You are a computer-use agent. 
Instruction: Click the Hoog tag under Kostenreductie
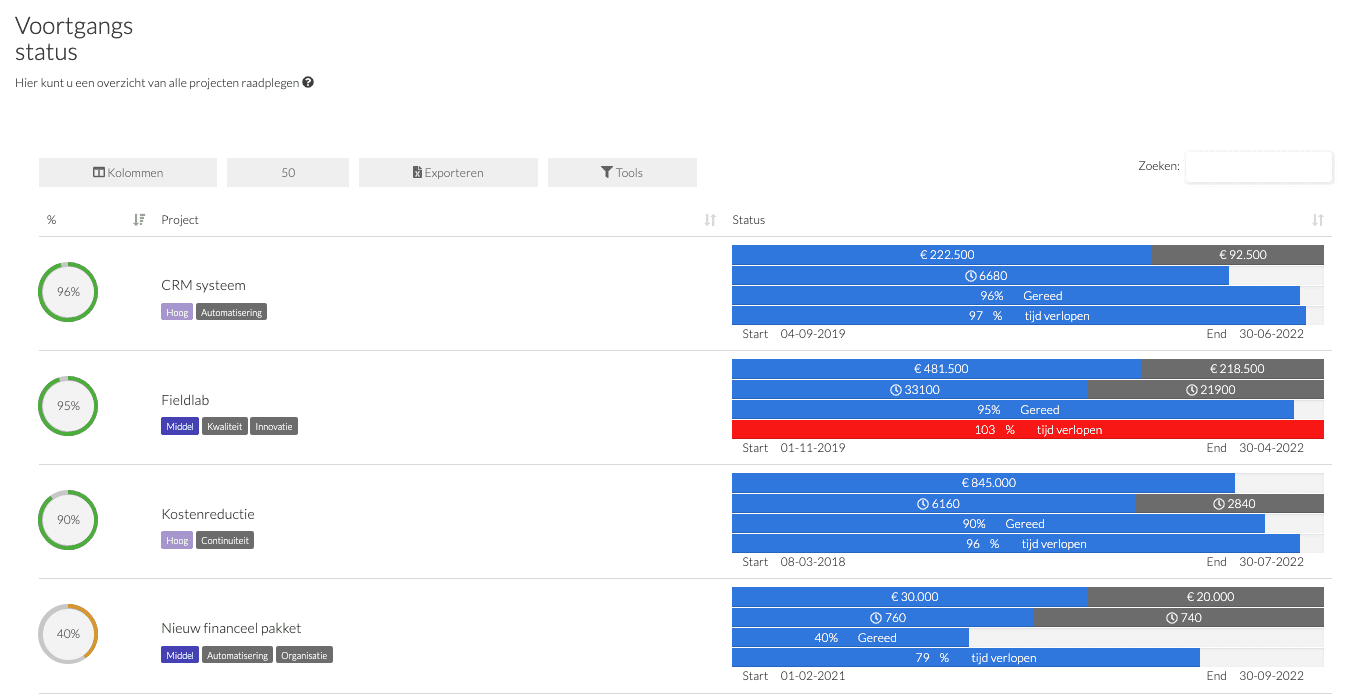[x=177, y=541]
